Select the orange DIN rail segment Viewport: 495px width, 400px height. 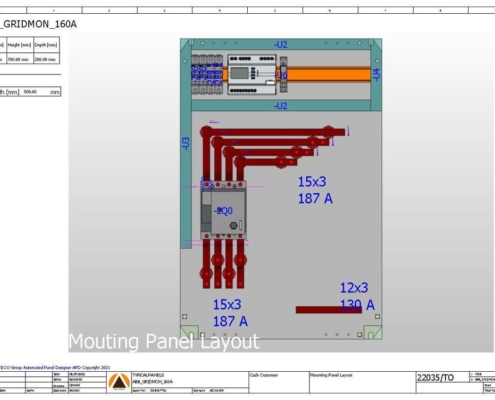click(x=328, y=74)
